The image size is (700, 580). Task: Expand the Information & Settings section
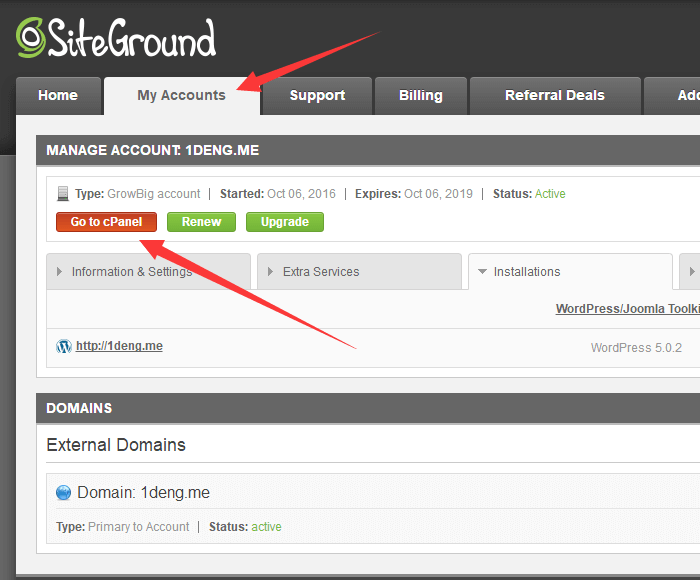[x=149, y=271]
